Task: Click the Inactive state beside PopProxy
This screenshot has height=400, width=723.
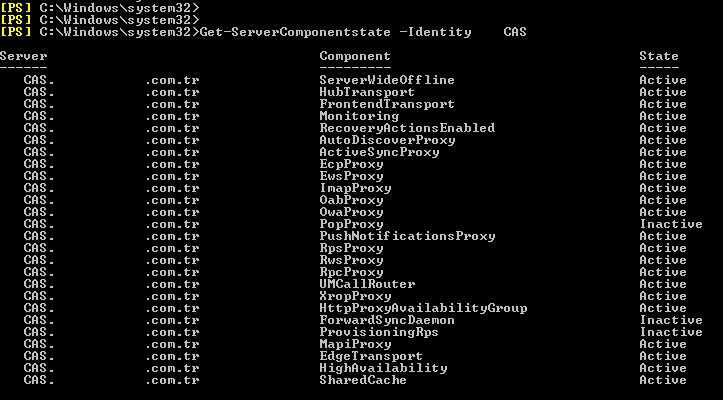Action: point(670,224)
